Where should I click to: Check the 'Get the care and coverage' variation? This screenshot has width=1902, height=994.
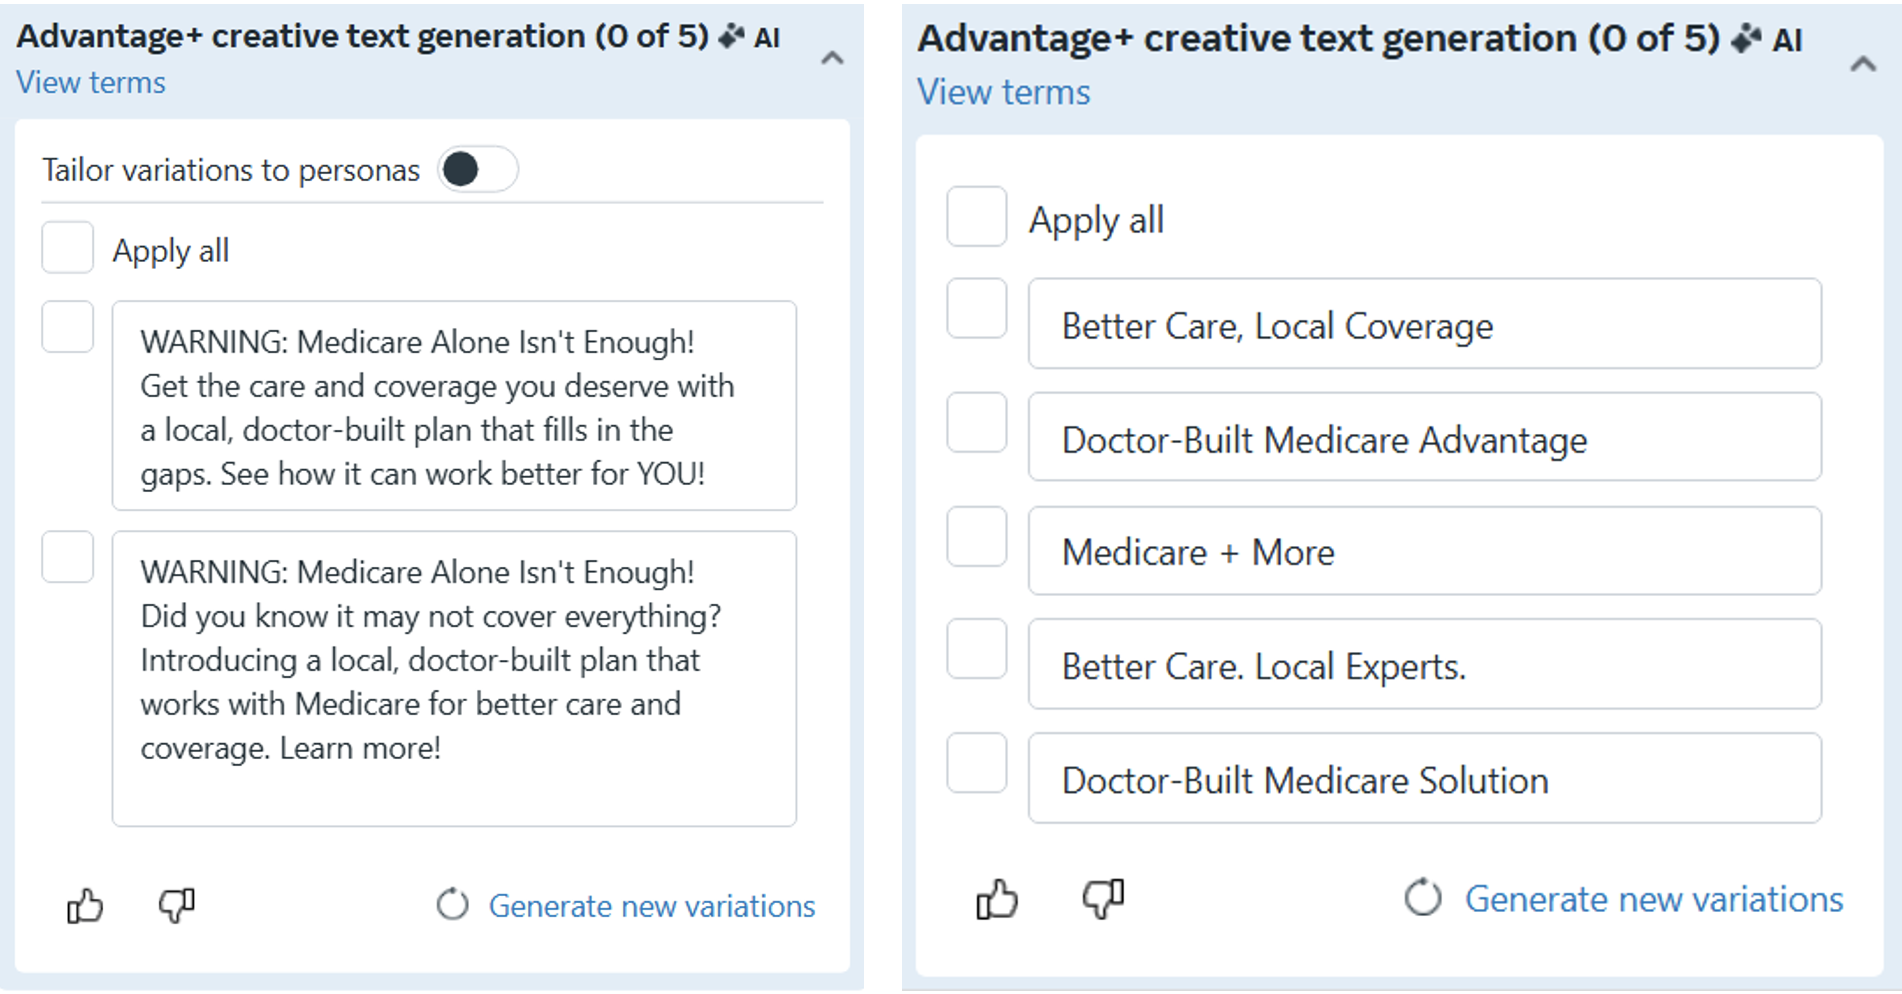[67, 327]
